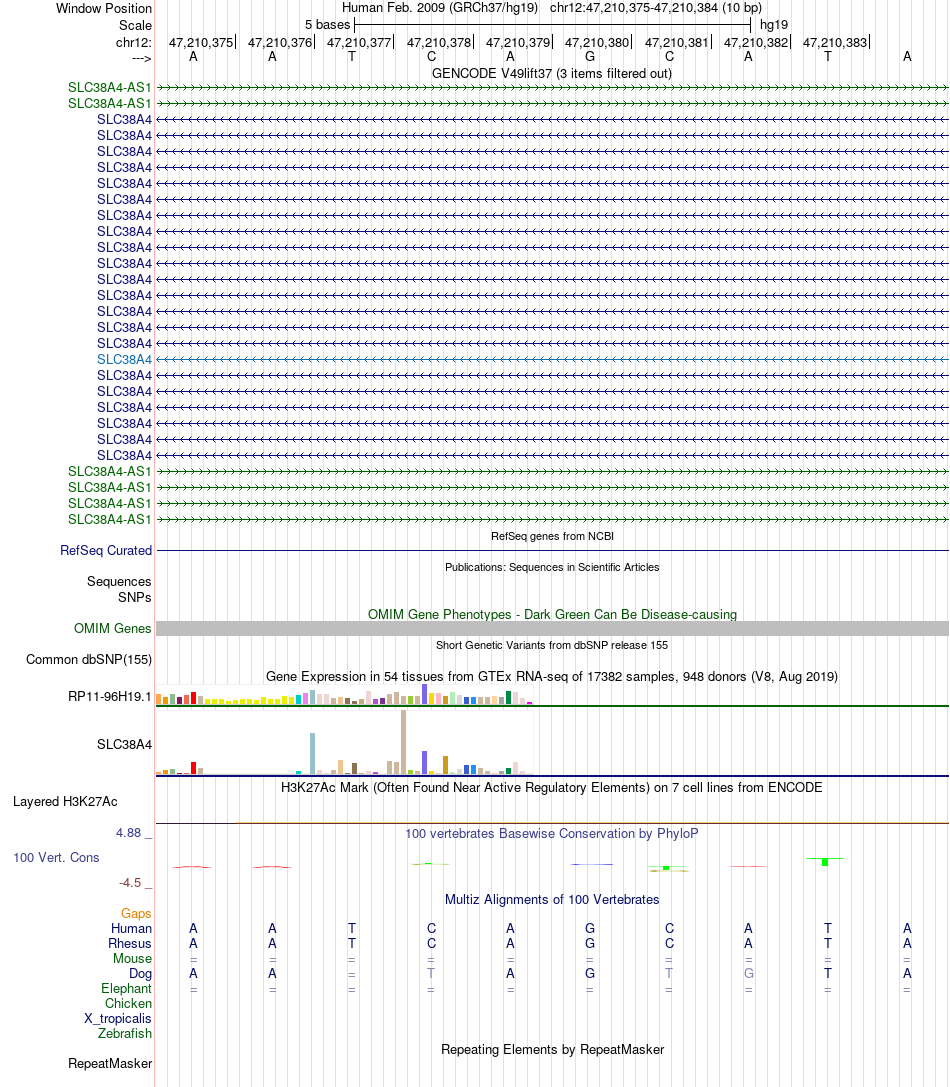The height and width of the screenshot is (1087, 950).
Task: Click the SLC38A4 label beside the GTEx chart
Action: tap(124, 745)
